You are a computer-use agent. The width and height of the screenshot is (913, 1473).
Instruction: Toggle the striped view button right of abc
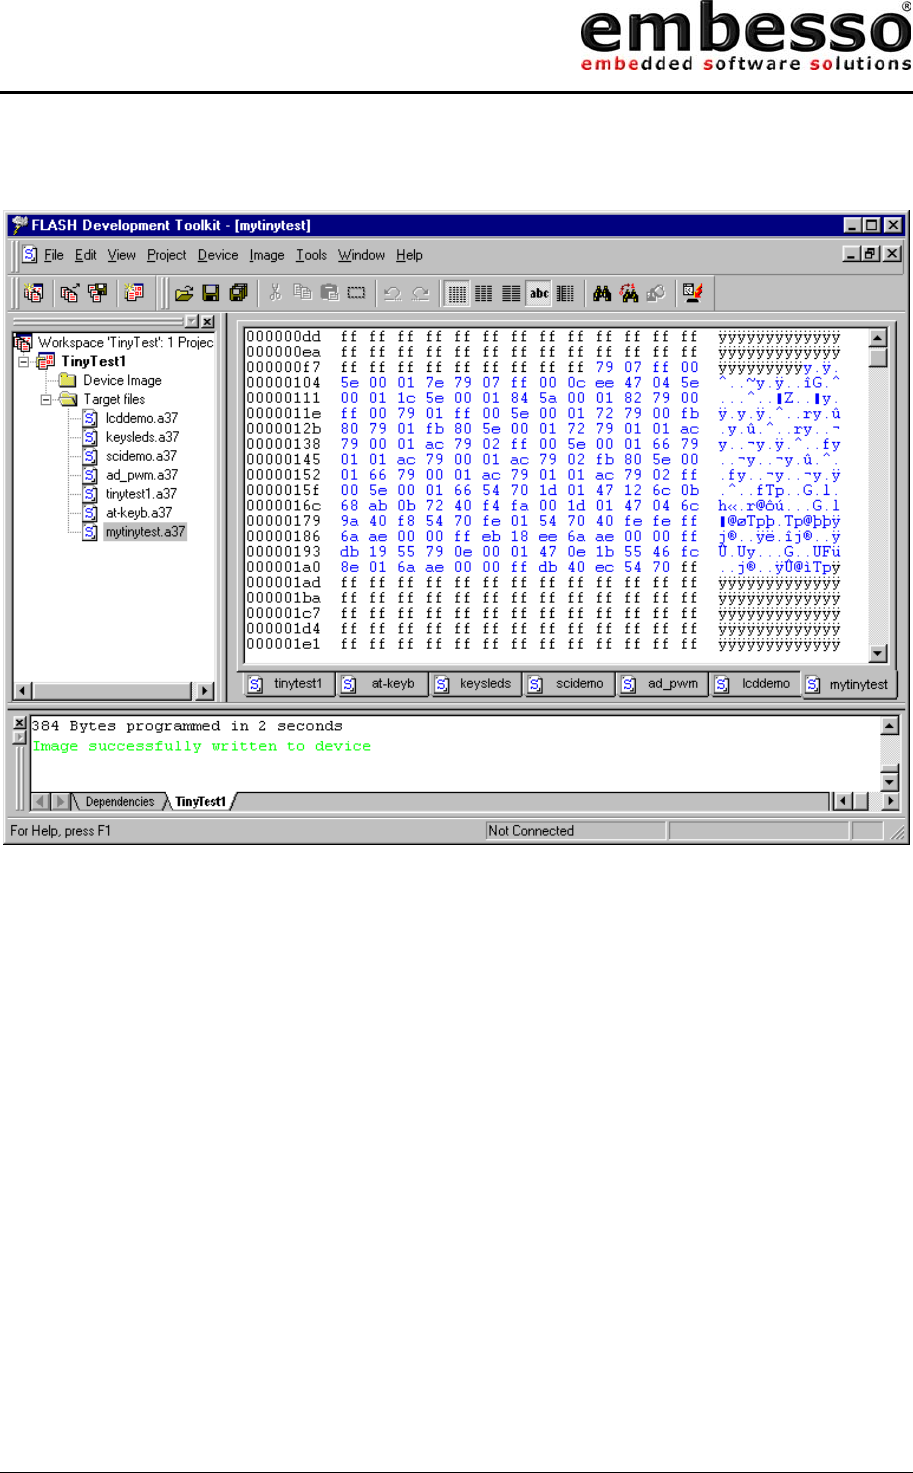click(x=566, y=293)
